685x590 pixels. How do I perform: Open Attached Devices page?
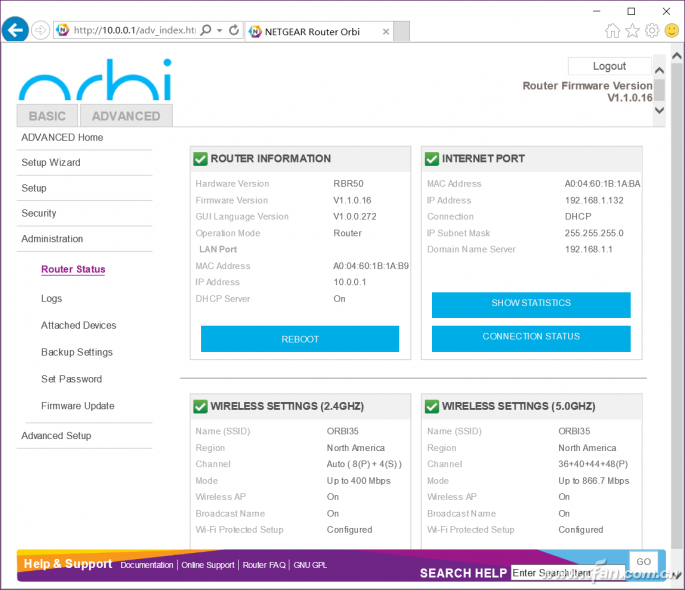pyautogui.click(x=79, y=325)
